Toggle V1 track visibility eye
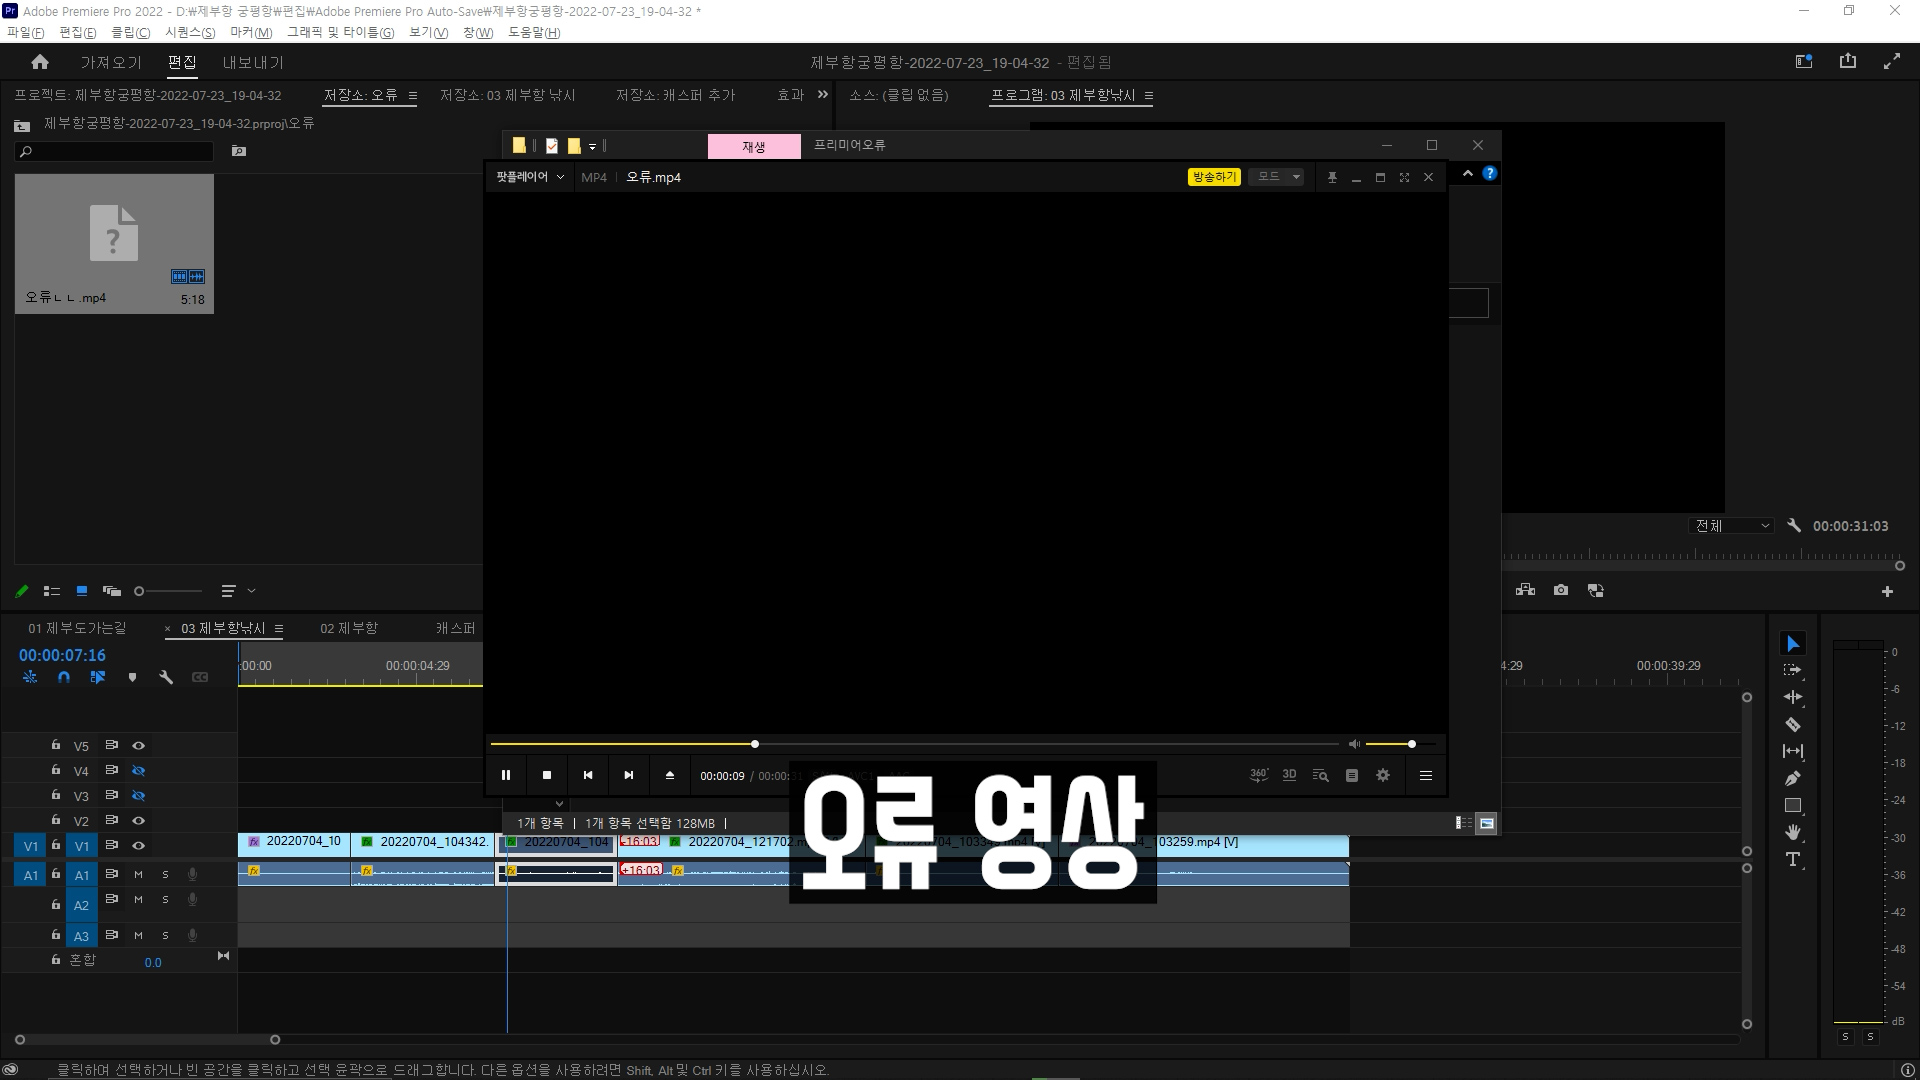The height and width of the screenshot is (1080, 1920). (139, 845)
